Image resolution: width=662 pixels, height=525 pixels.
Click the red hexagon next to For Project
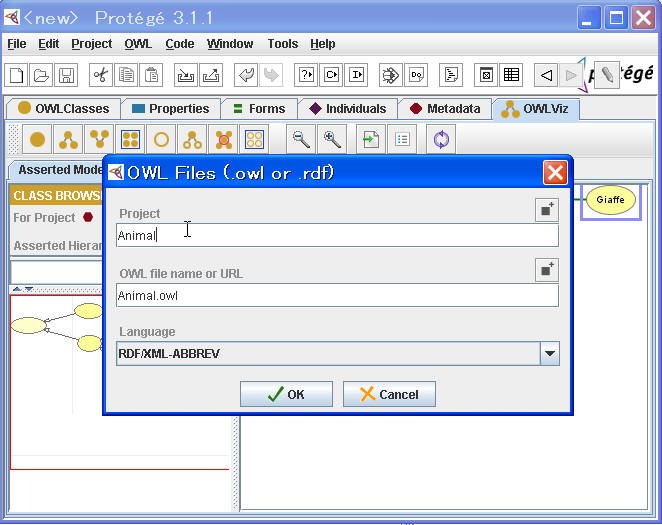(88, 217)
